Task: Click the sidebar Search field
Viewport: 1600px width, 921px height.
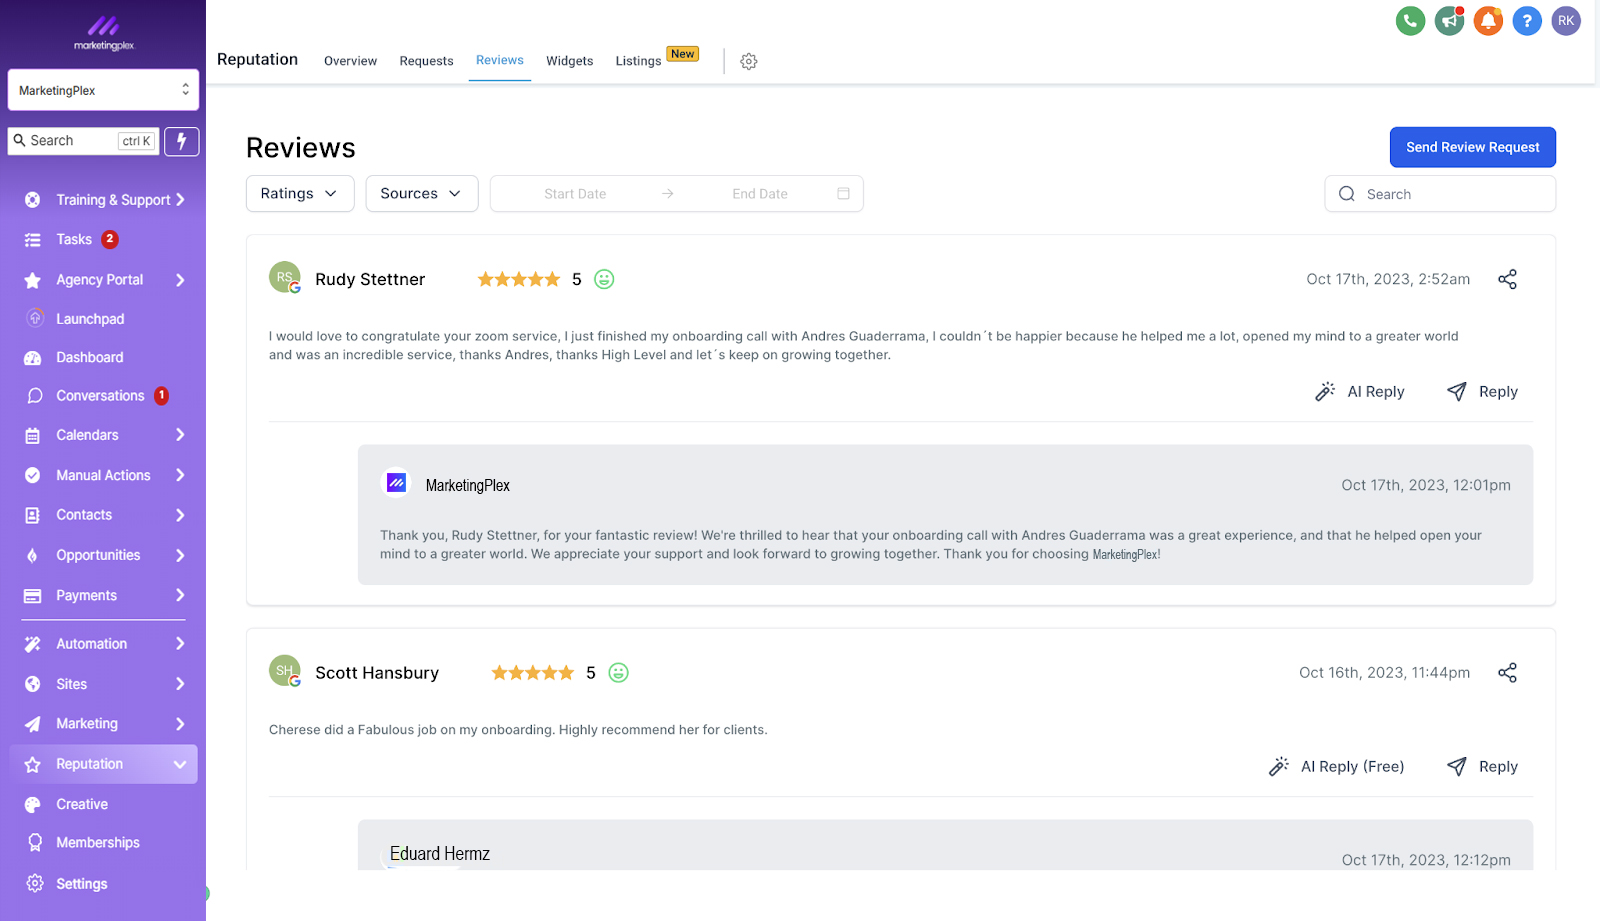Action: pyautogui.click(x=84, y=141)
